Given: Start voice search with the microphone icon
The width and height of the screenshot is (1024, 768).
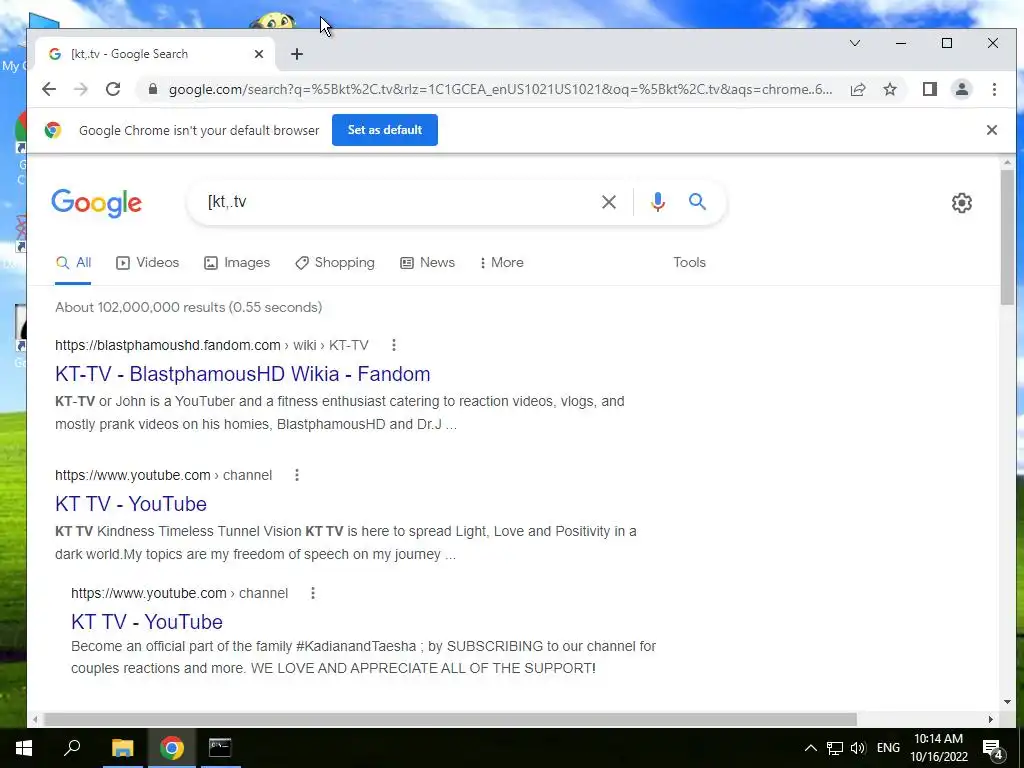Looking at the screenshot, I should (658, 202).
